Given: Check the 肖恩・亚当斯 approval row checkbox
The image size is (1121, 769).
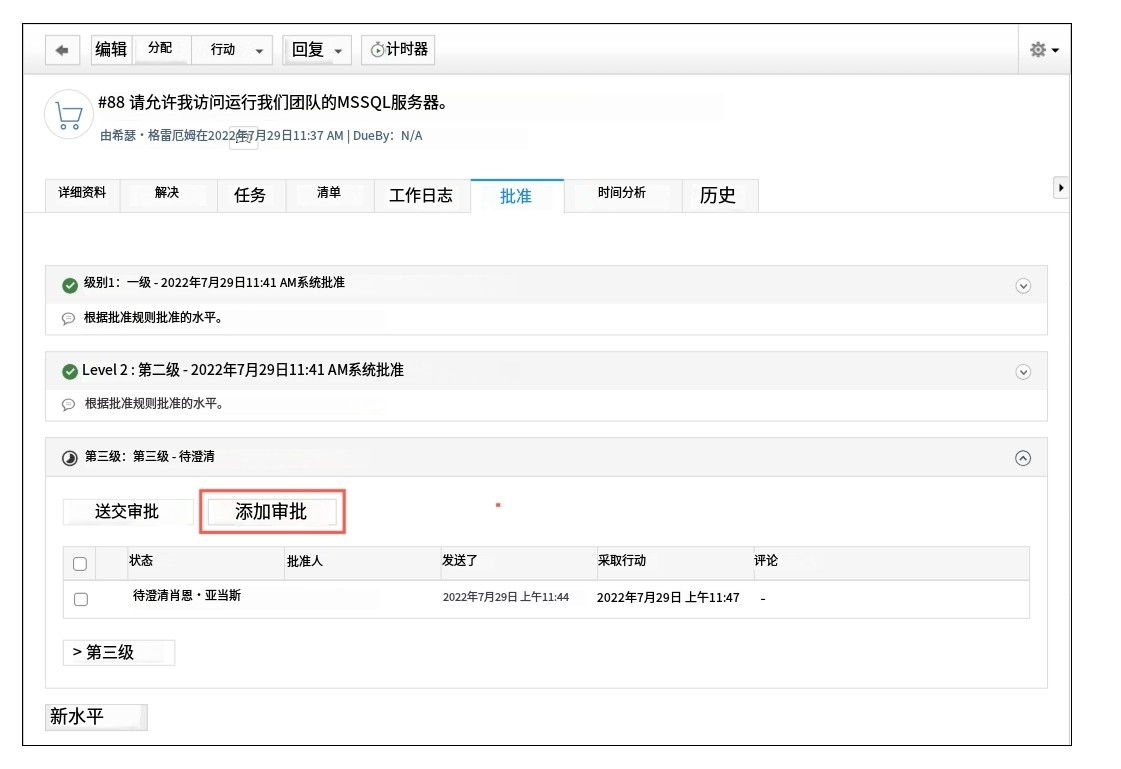Looking at the screenshot, I should tap(81, 599).
